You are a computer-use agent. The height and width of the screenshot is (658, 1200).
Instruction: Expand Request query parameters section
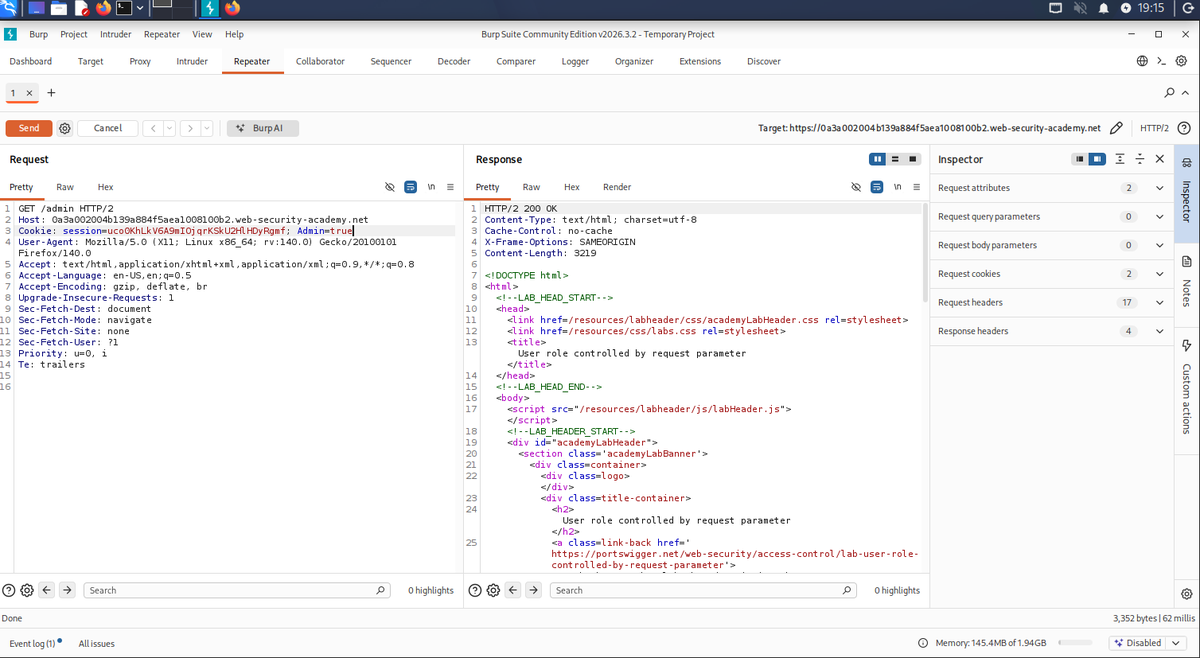tap(1159, 216)
